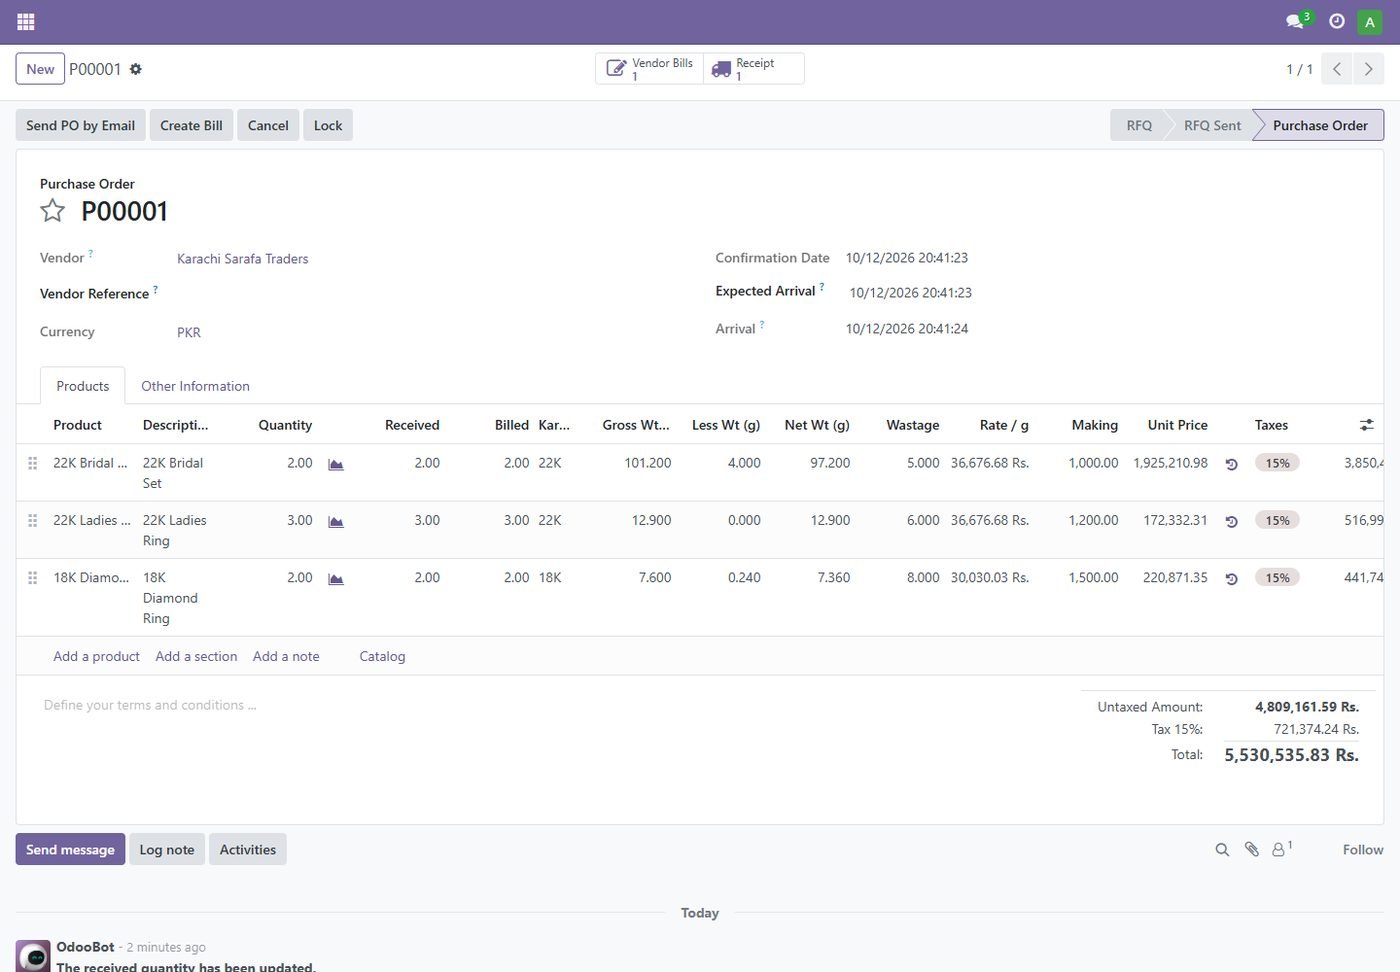Follow this purchase order
The height and width of the screenshot is (972, 1400).
pos(1363,849)
